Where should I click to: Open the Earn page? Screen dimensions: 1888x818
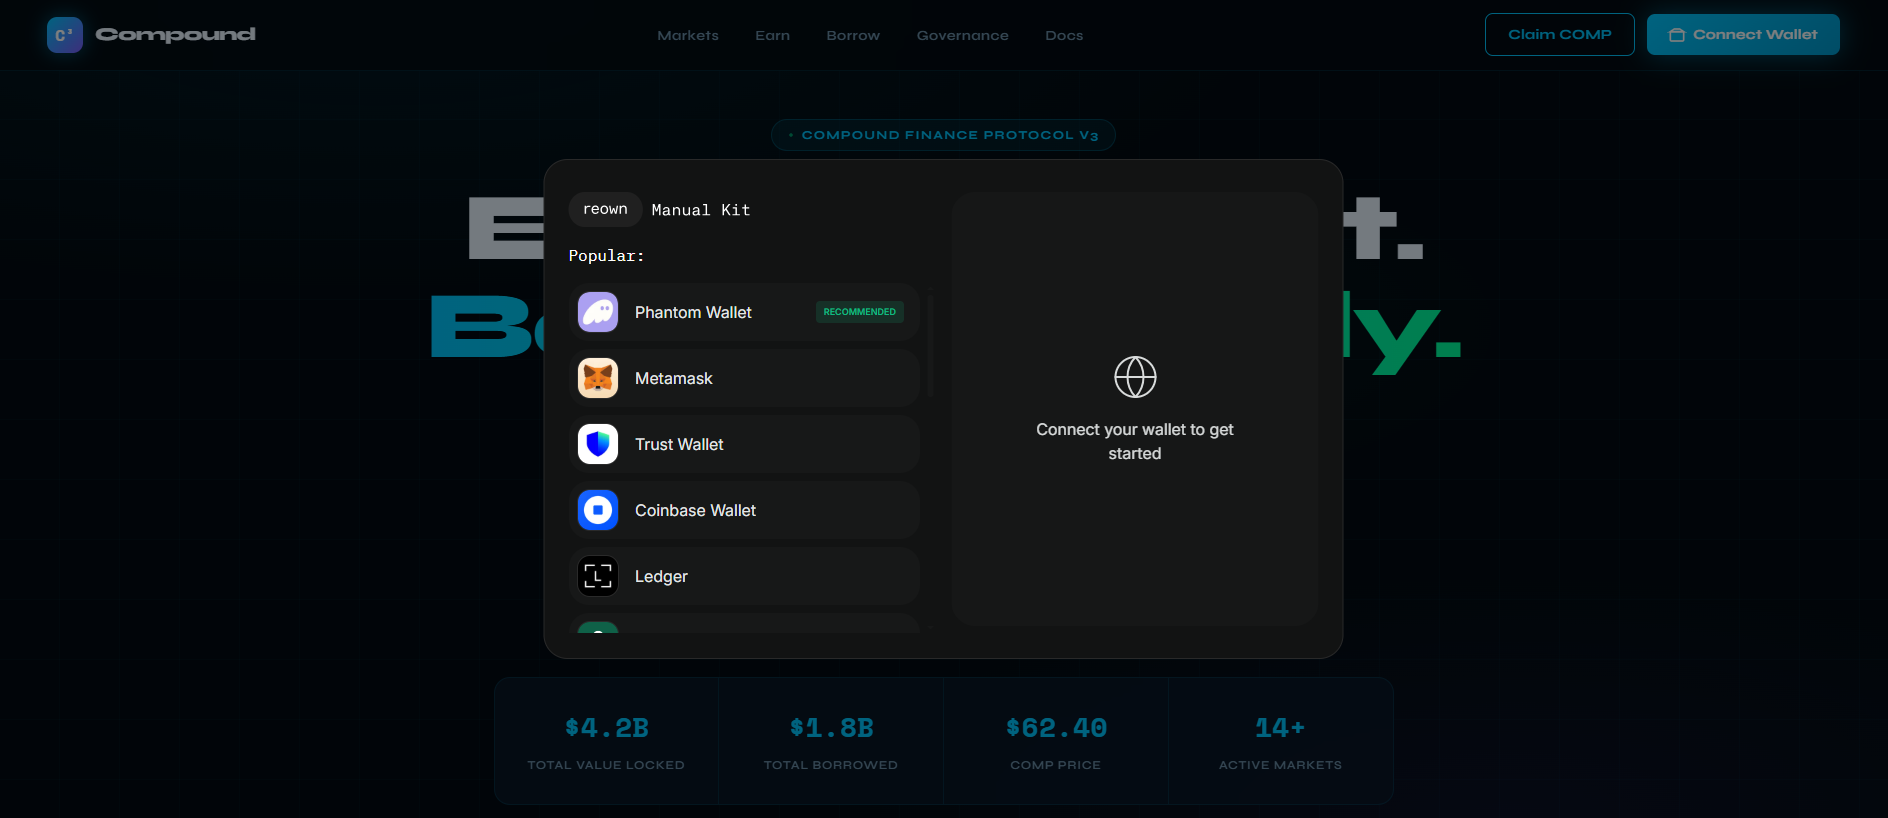coord(772,35)
